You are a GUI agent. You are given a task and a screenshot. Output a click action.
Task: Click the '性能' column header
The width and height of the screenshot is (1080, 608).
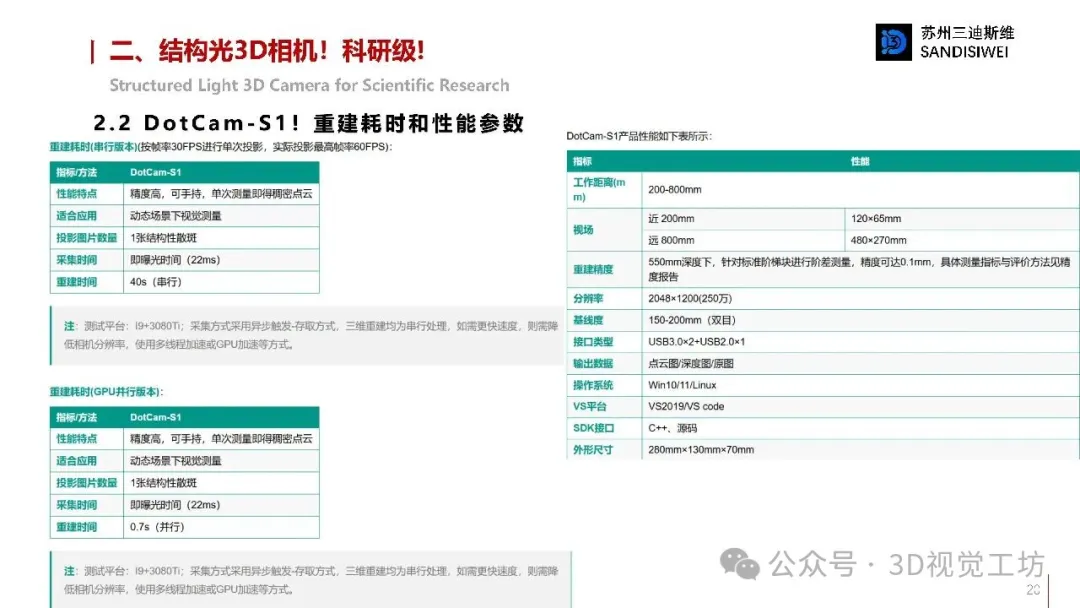860,161
